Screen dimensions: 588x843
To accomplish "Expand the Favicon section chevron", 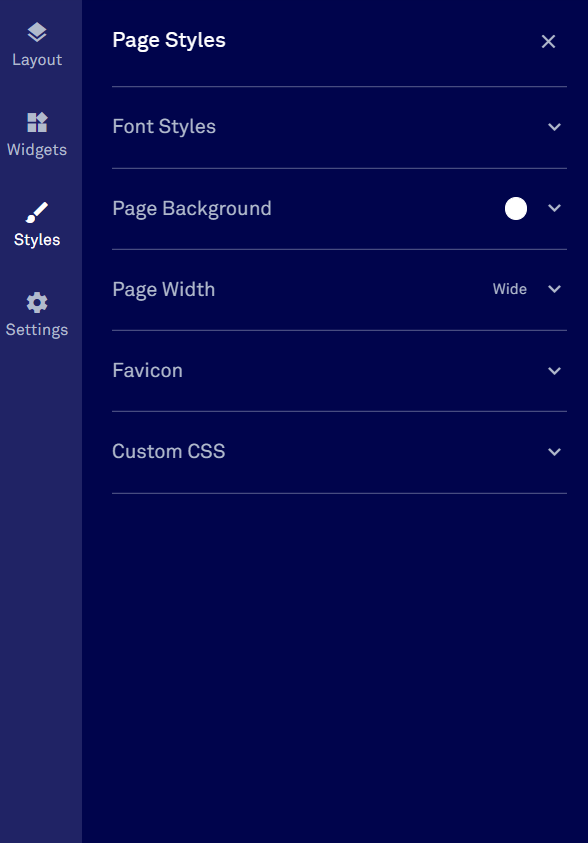I will tap(554, 371).
